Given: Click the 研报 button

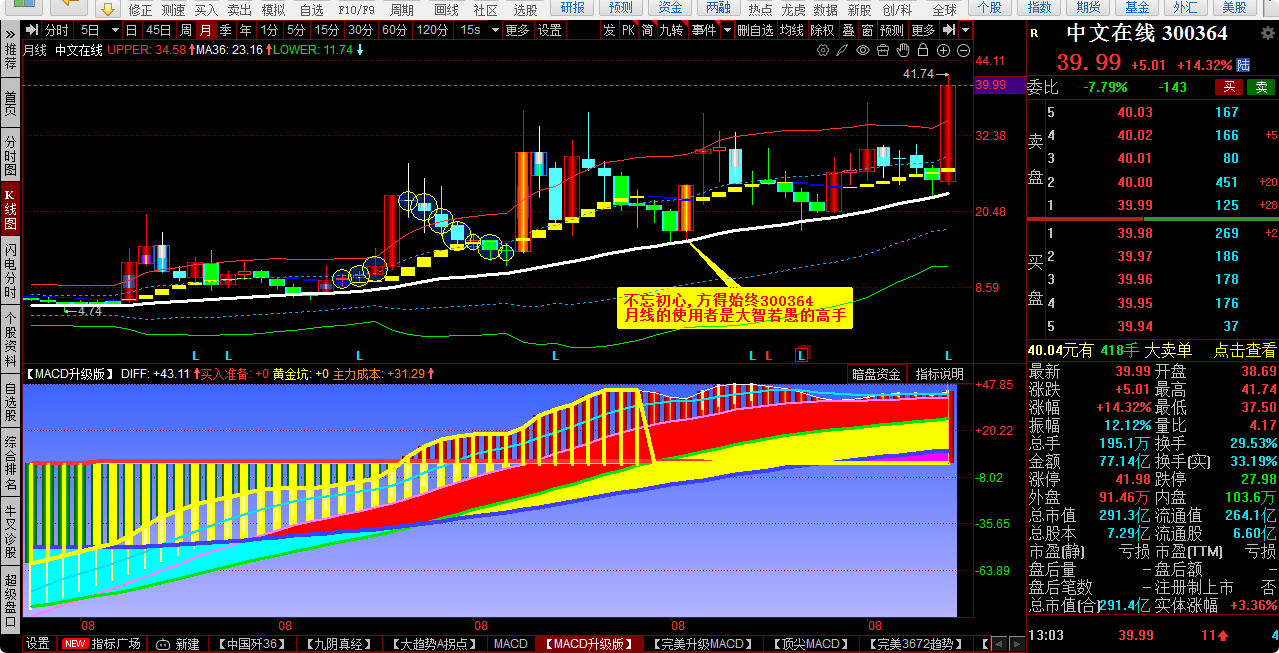Looking at the screenshot, I should pyautogui.click(x=574, y=8).
